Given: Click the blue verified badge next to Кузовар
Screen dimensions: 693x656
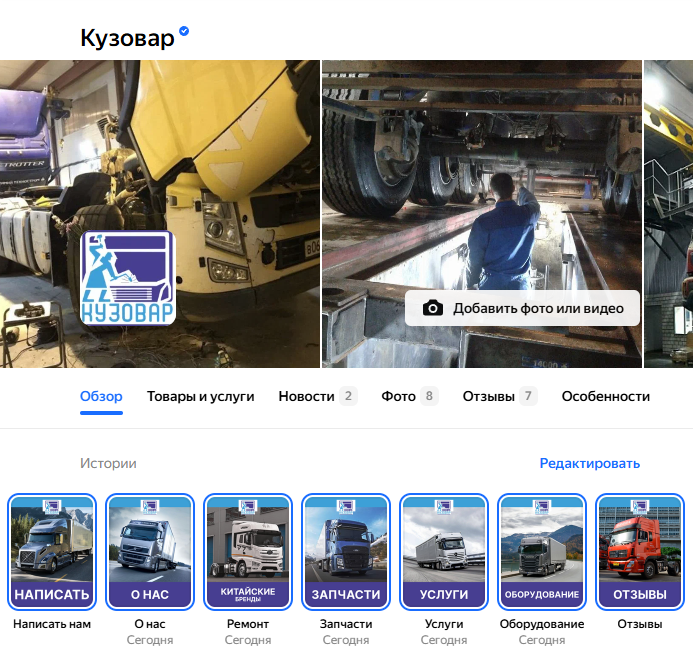Looking at the screenshot, I should point(184,31).
